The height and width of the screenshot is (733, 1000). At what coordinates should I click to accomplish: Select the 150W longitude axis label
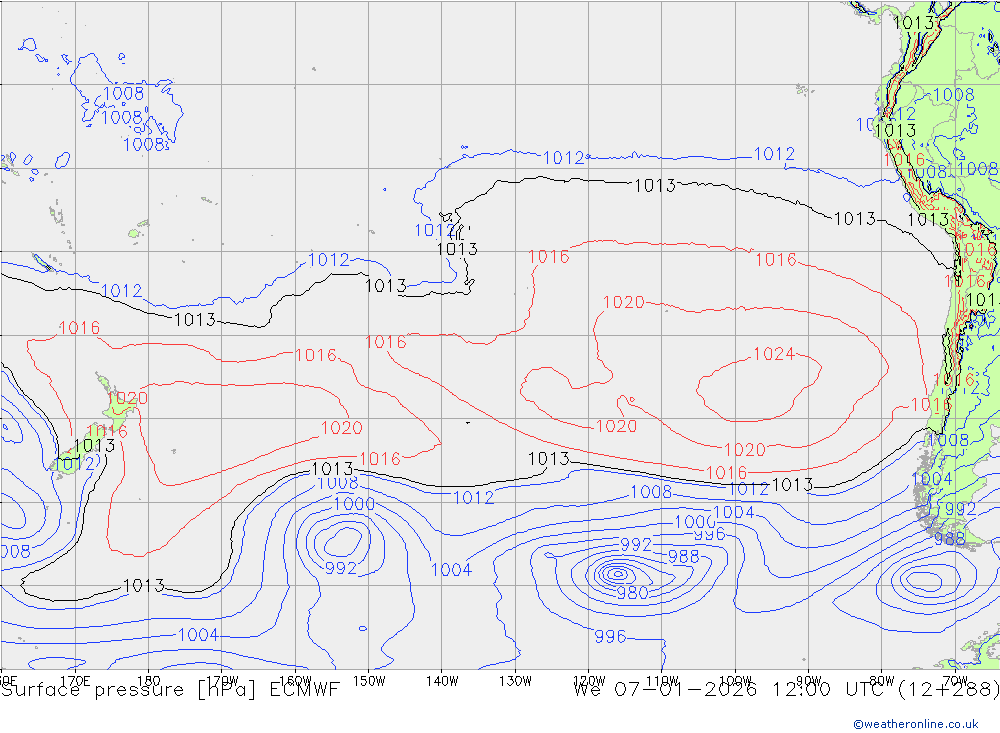[369, 681]
